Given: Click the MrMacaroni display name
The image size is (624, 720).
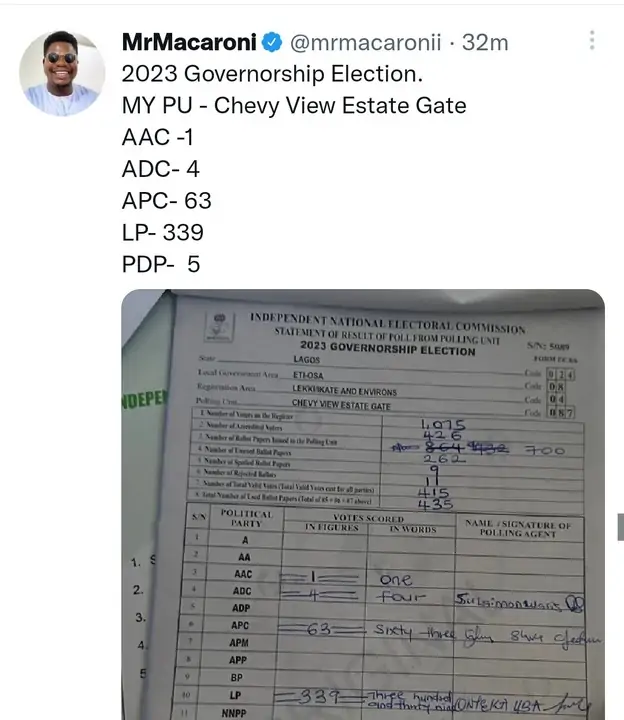Looking at the screenshot, I should [x=189, y=43].
